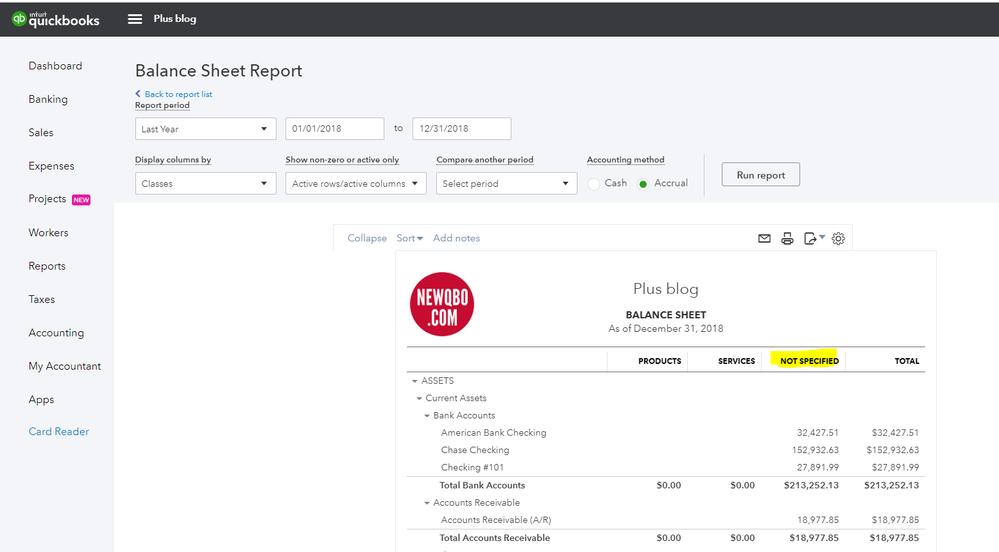Click the start date field 01/01/2018

(x=334, y=128)
